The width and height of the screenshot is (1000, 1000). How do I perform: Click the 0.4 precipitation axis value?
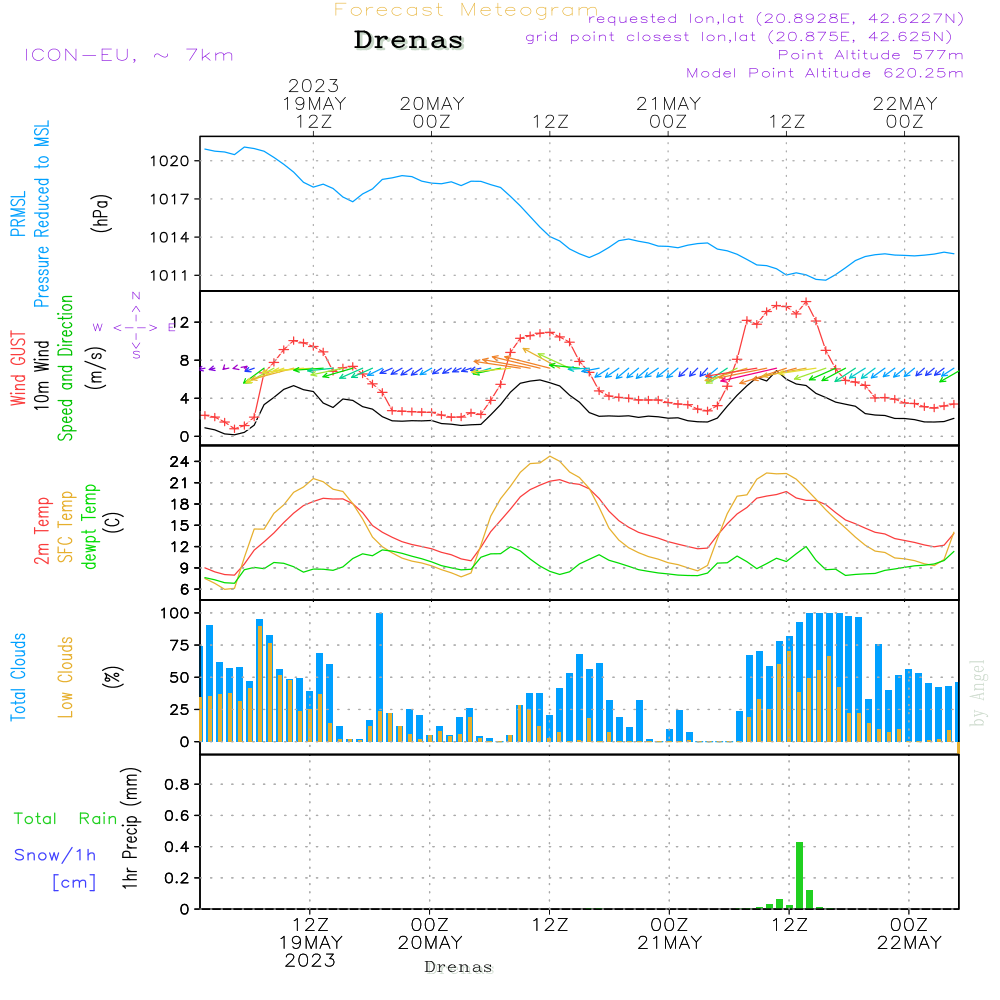[x=176, y=847]
